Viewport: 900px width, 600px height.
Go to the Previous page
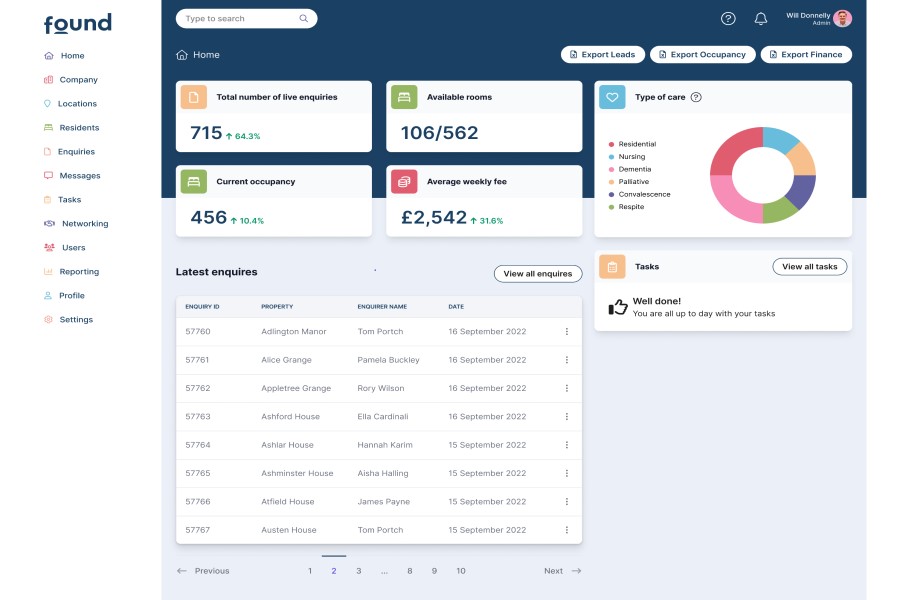[203, 571]
